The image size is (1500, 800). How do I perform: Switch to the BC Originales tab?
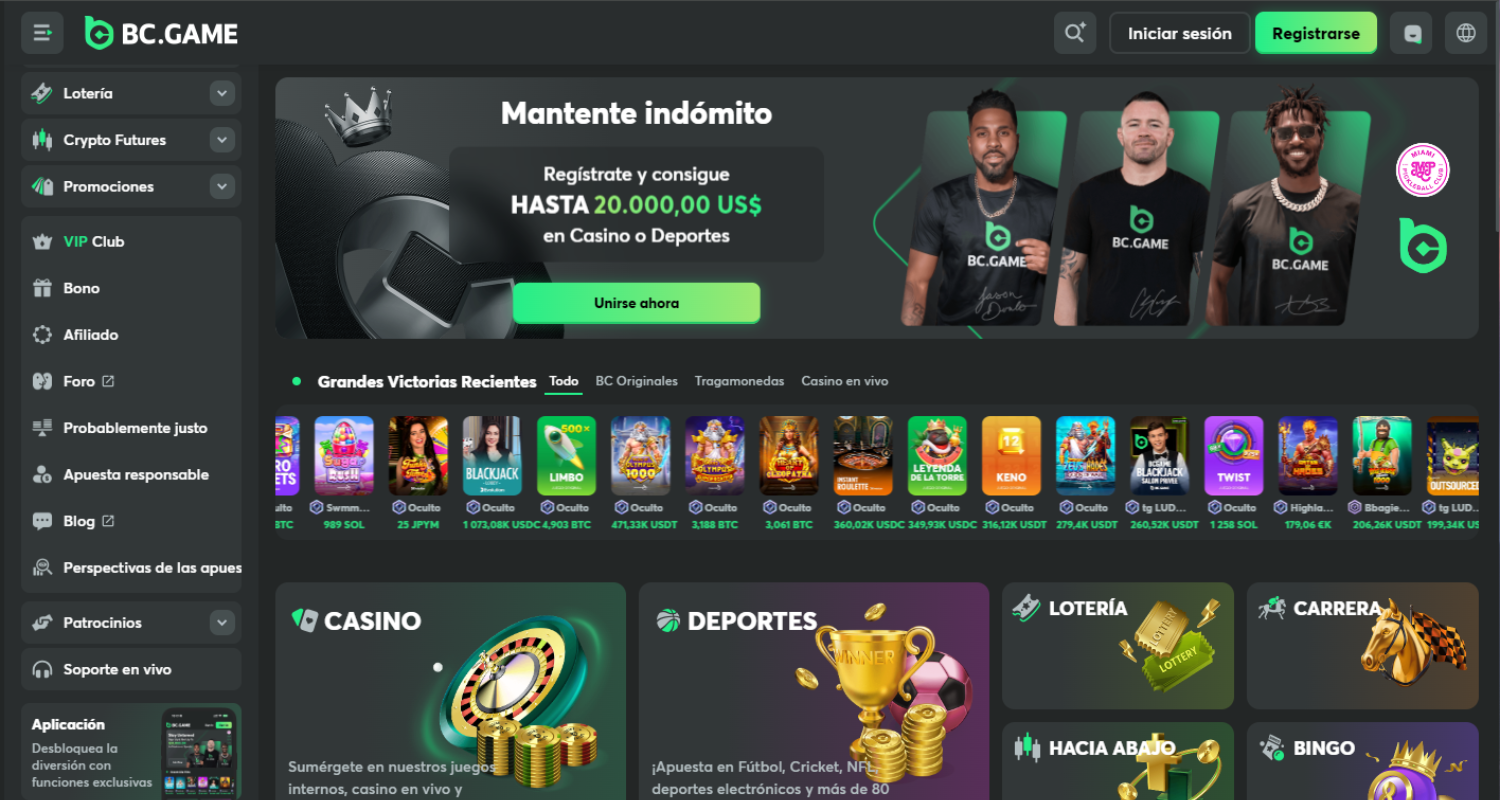[x=636, y=381]
